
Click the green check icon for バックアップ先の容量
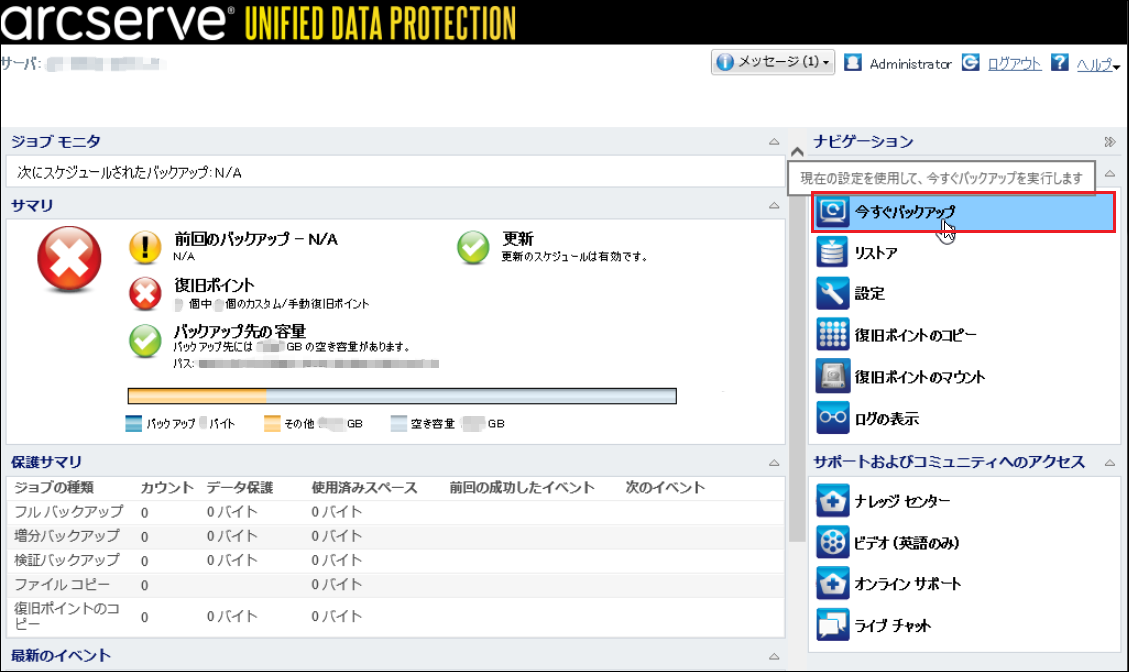tap(145, 341)
